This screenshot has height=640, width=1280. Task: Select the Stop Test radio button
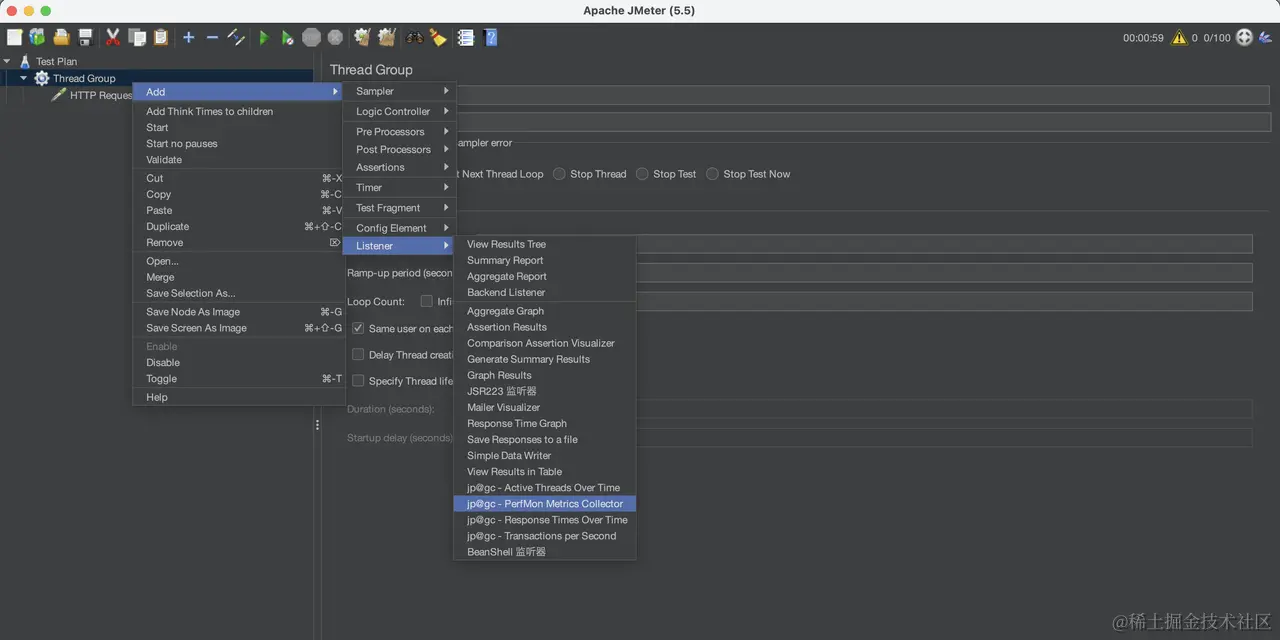642,173
